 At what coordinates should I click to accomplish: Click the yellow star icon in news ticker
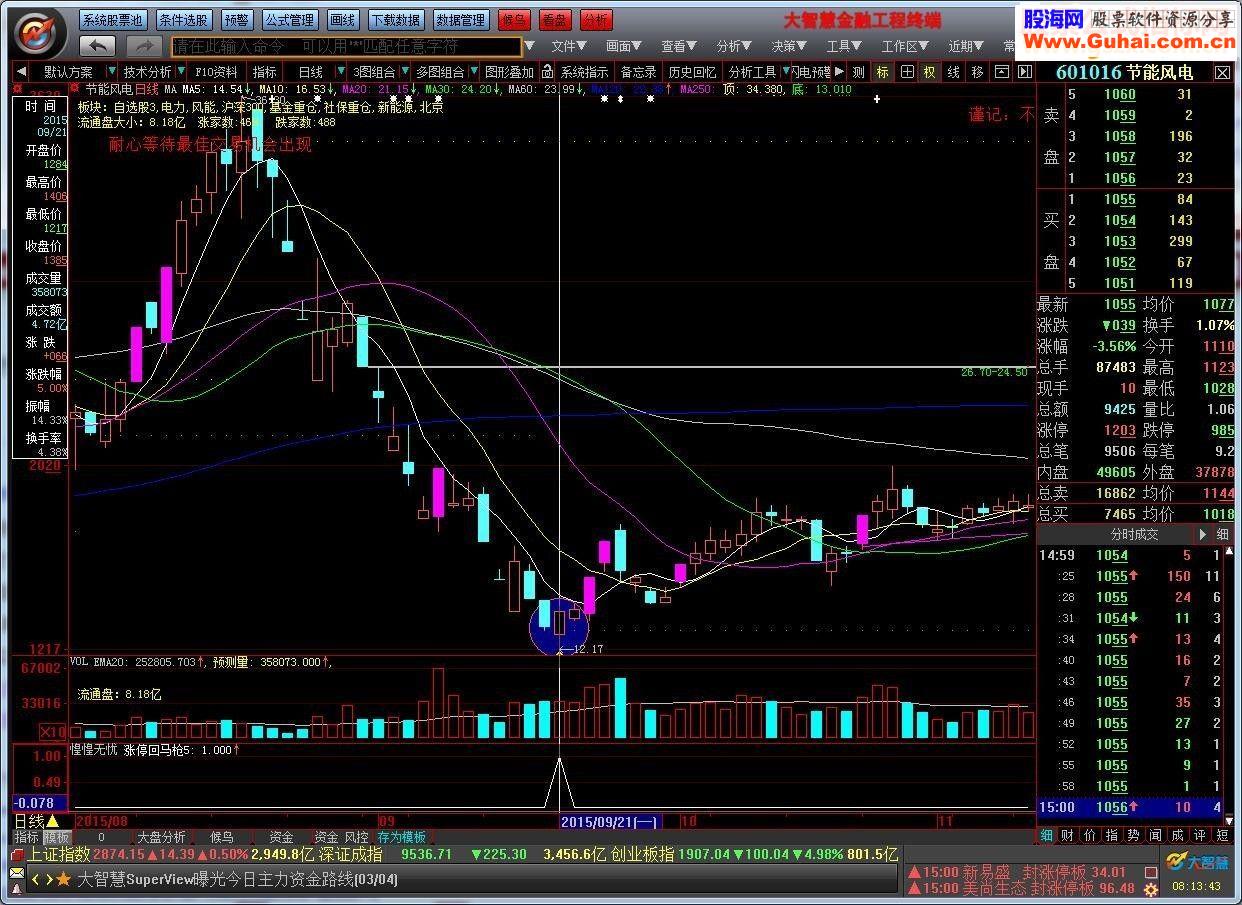pos(63,880)
